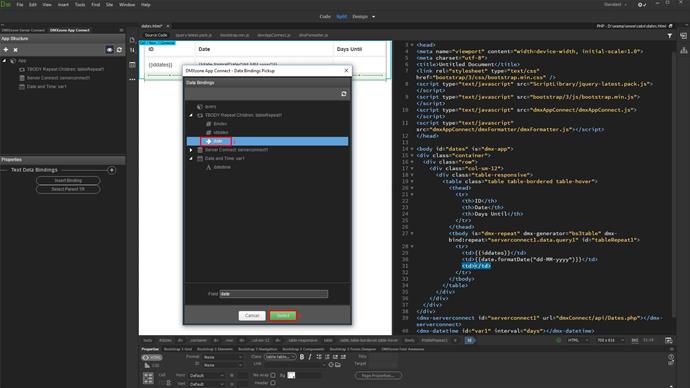Viewport: 690px width, 388px height.
Task: Click the Insert Binding button
Action: click(68, 180)
